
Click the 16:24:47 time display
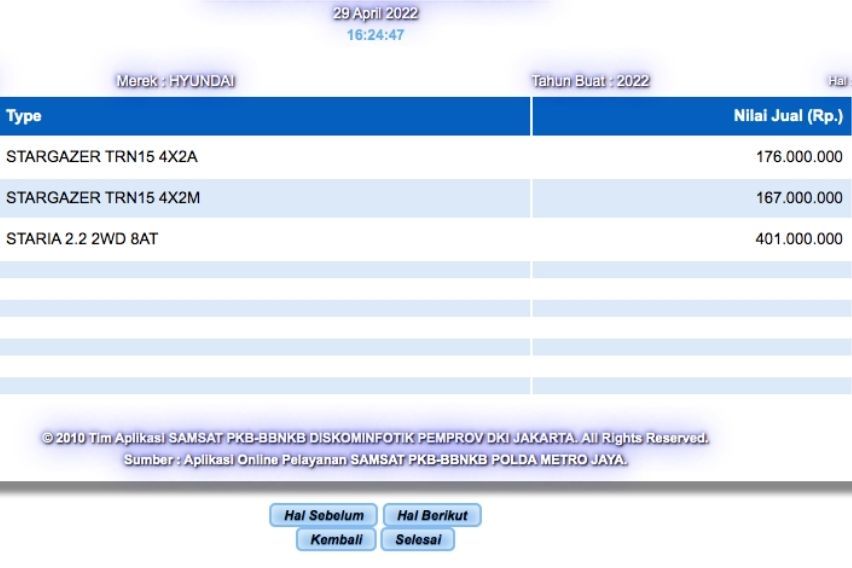tap(375, 35)
